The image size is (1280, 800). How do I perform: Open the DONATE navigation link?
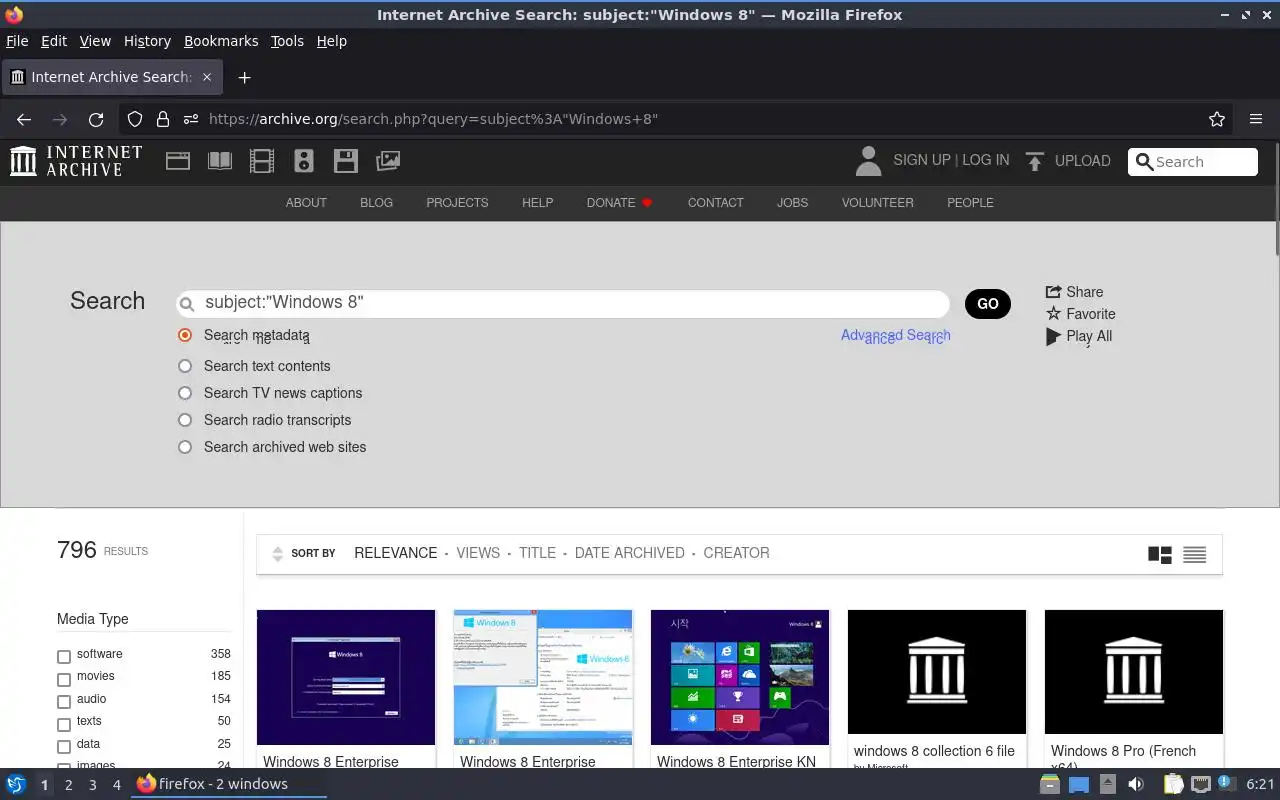(x=611, y=202)
